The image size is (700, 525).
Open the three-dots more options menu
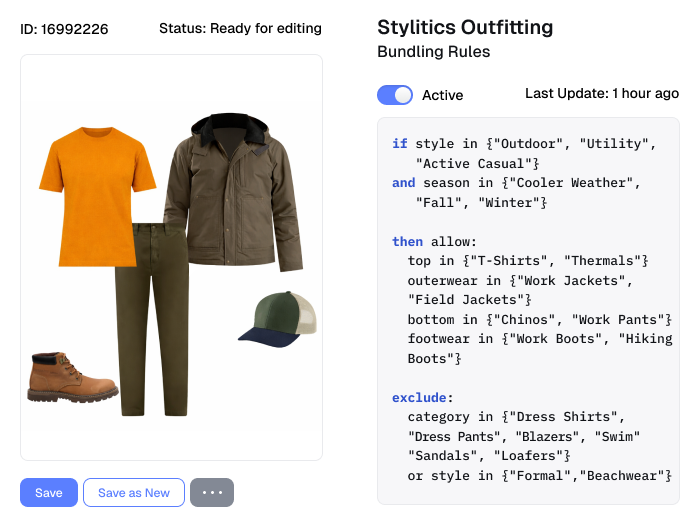tap(211, 493)
